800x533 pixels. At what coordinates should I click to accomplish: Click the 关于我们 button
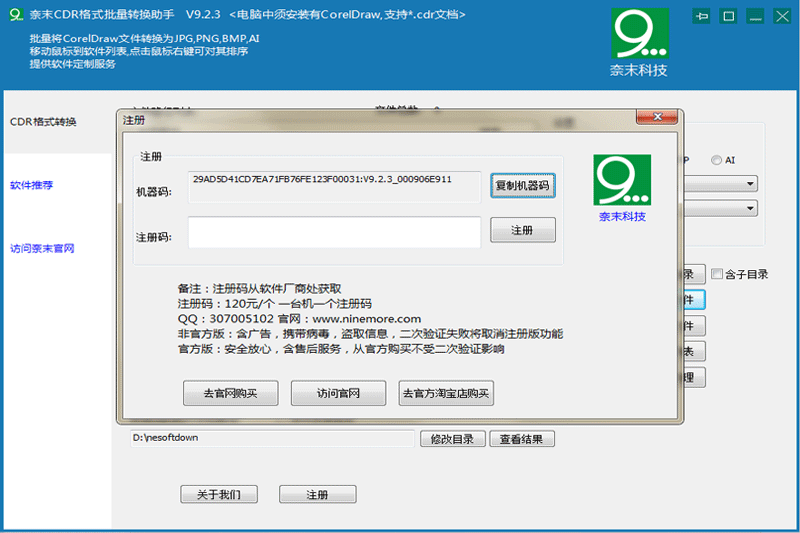point(219,494)
